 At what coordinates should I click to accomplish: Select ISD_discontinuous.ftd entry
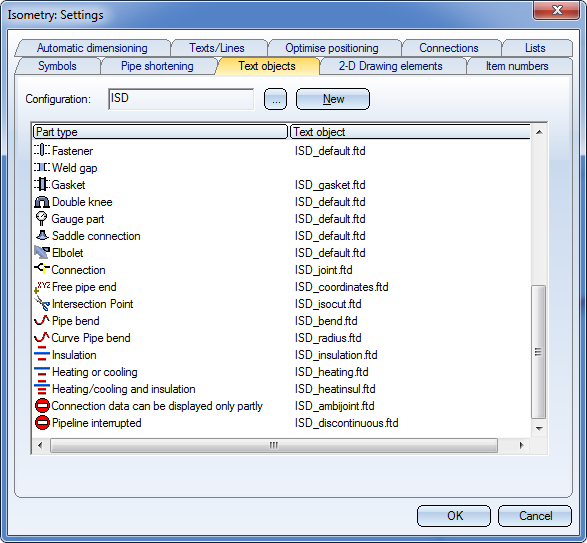click(346, 423)
